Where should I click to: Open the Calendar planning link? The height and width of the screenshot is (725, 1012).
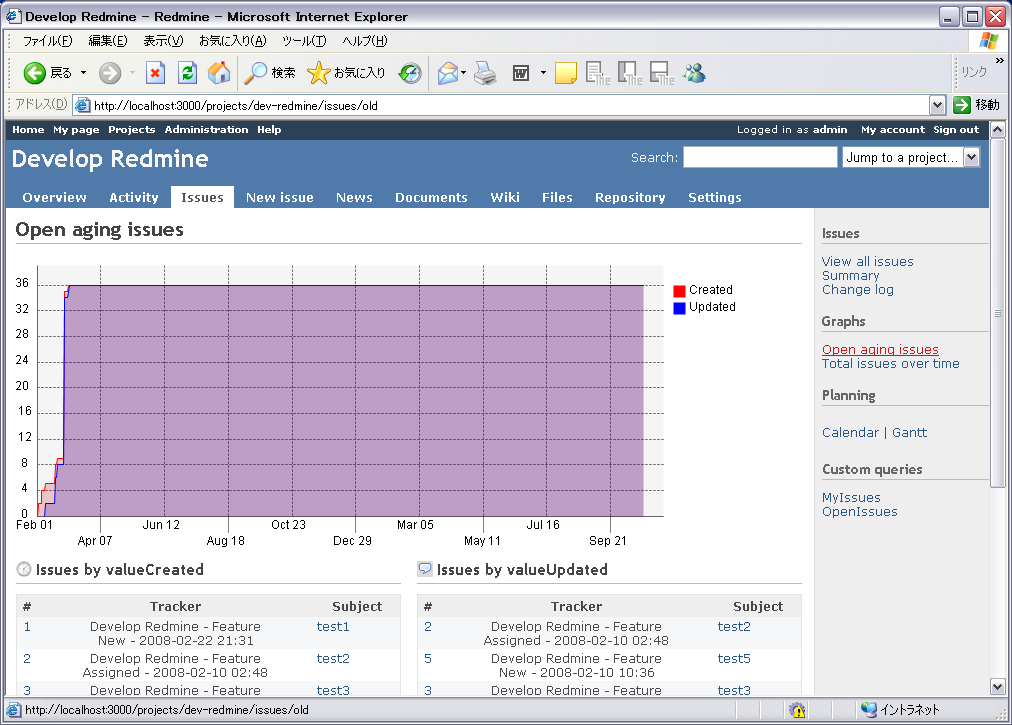click(x=850, y=433)
